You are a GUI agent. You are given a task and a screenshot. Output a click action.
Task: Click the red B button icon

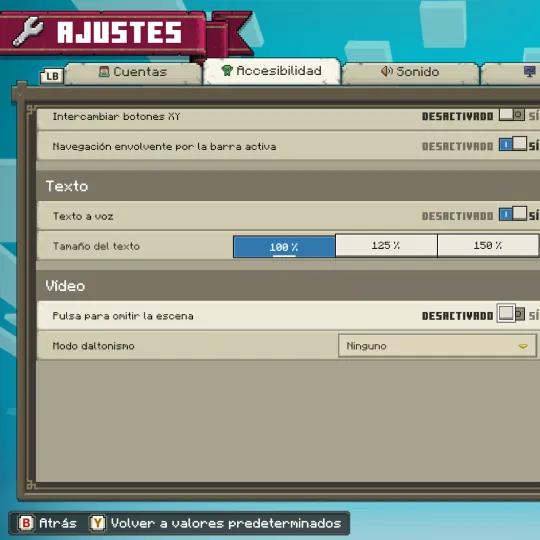(26, 523)
